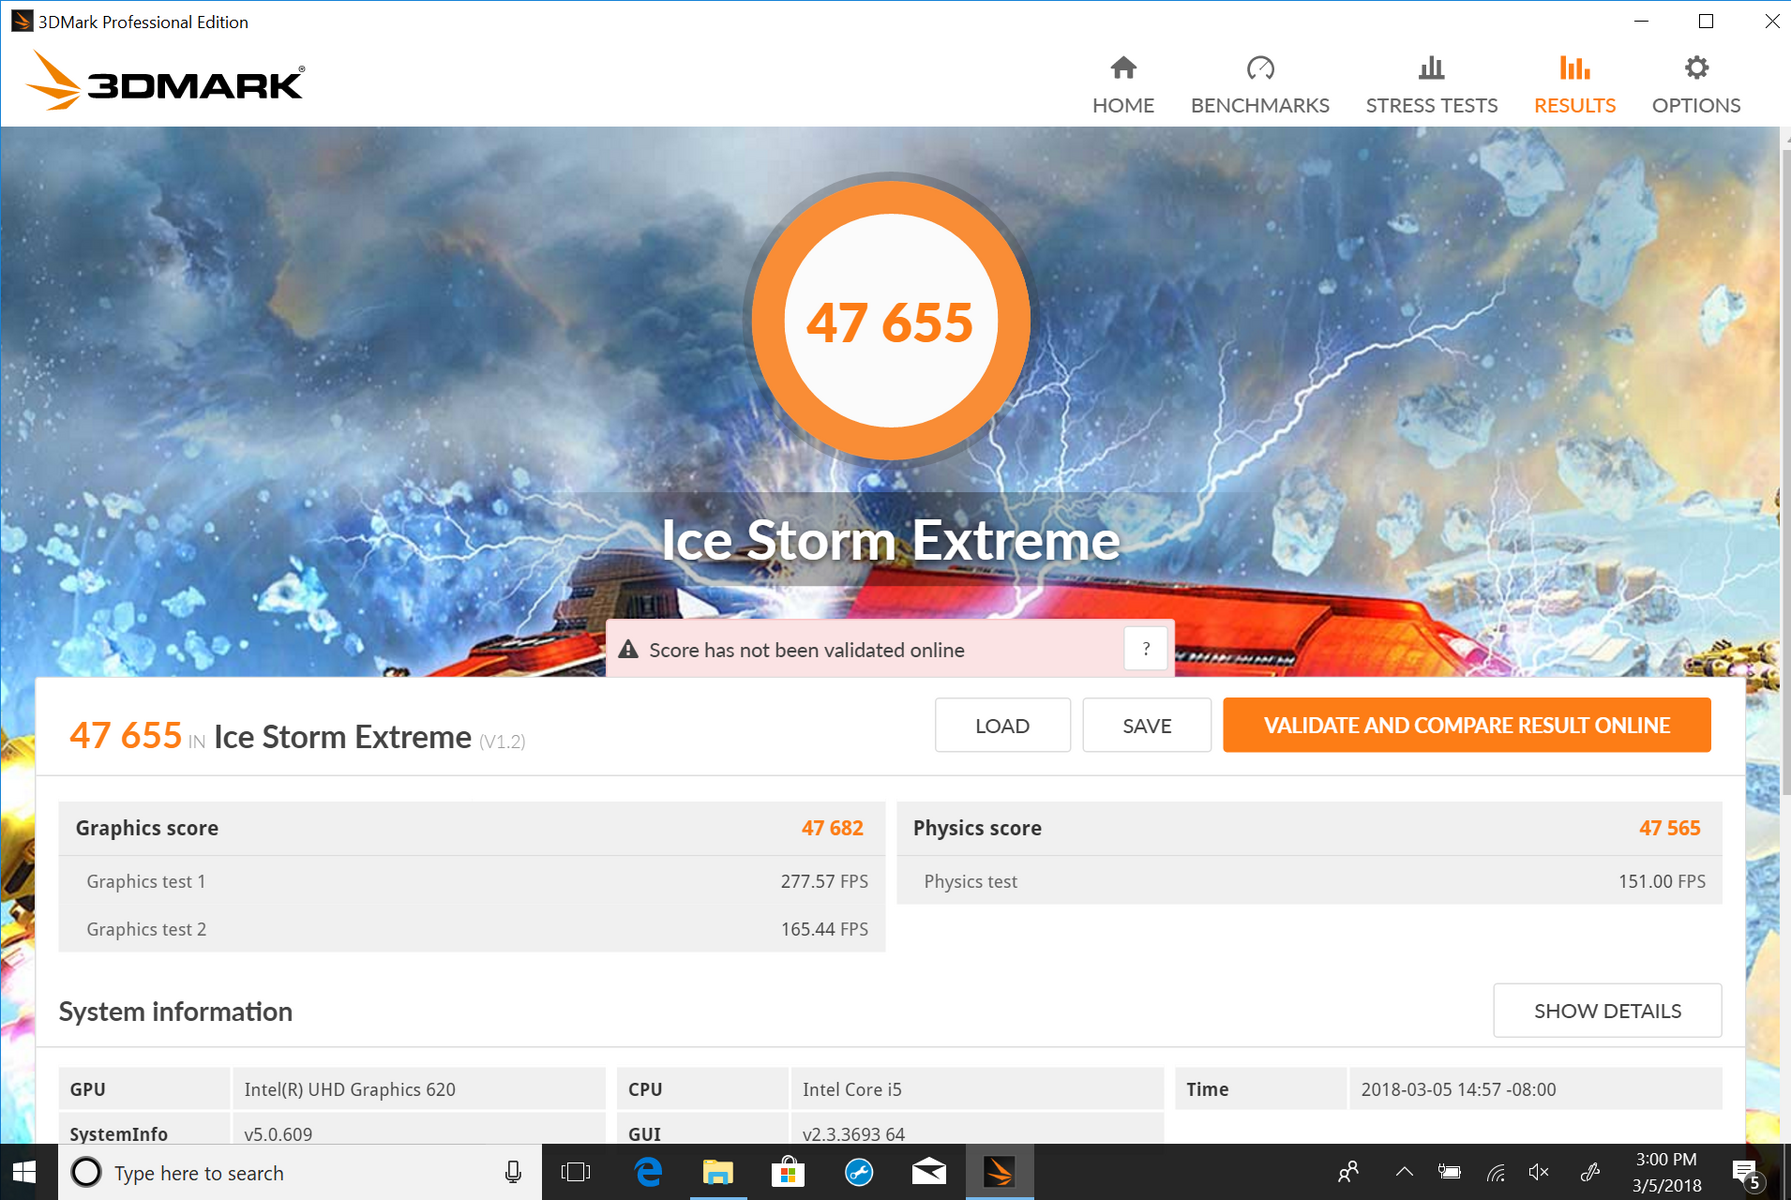Open the Mail app from the taskbar
1791x1200 pixels.
[929, 1172]
